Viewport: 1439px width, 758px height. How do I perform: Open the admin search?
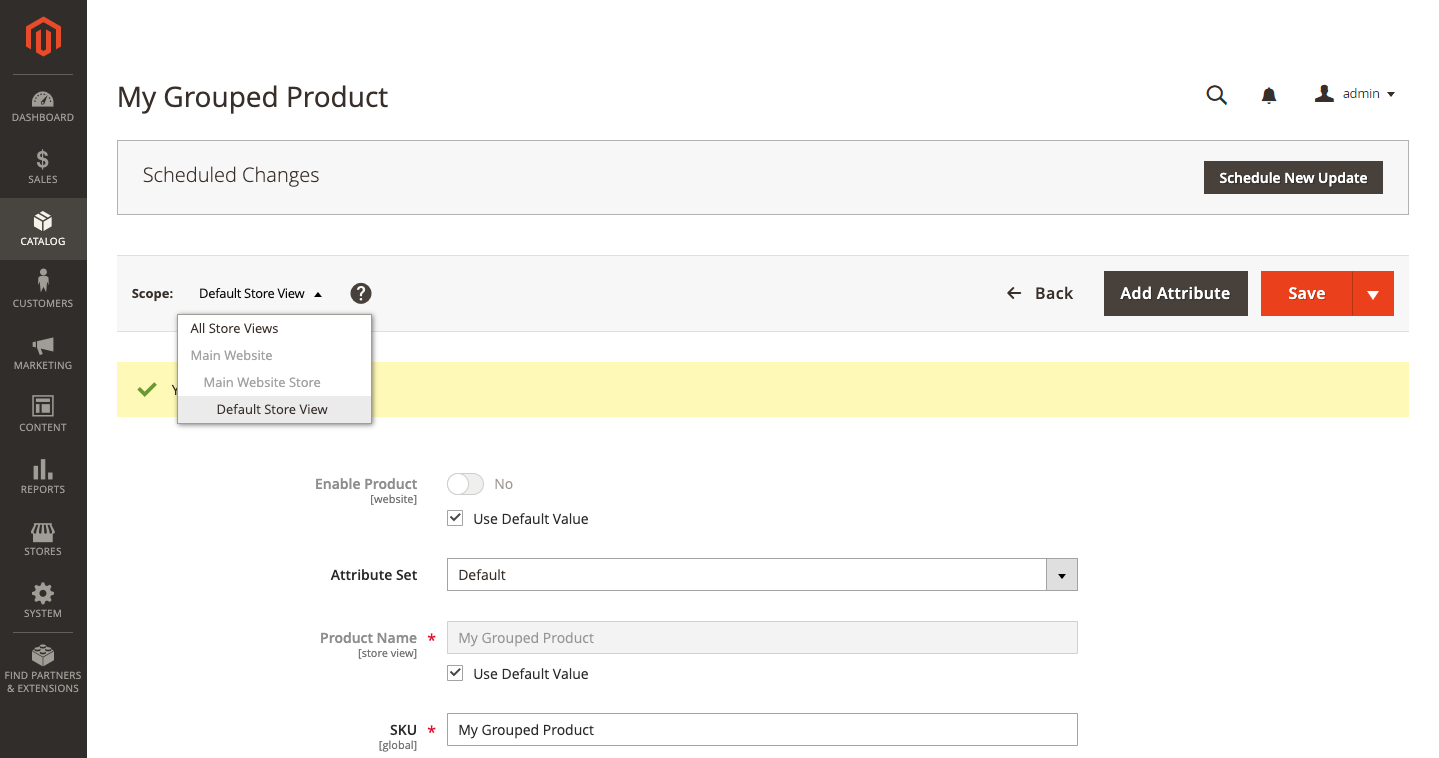pyautogui.click(x=1216, y=94)
